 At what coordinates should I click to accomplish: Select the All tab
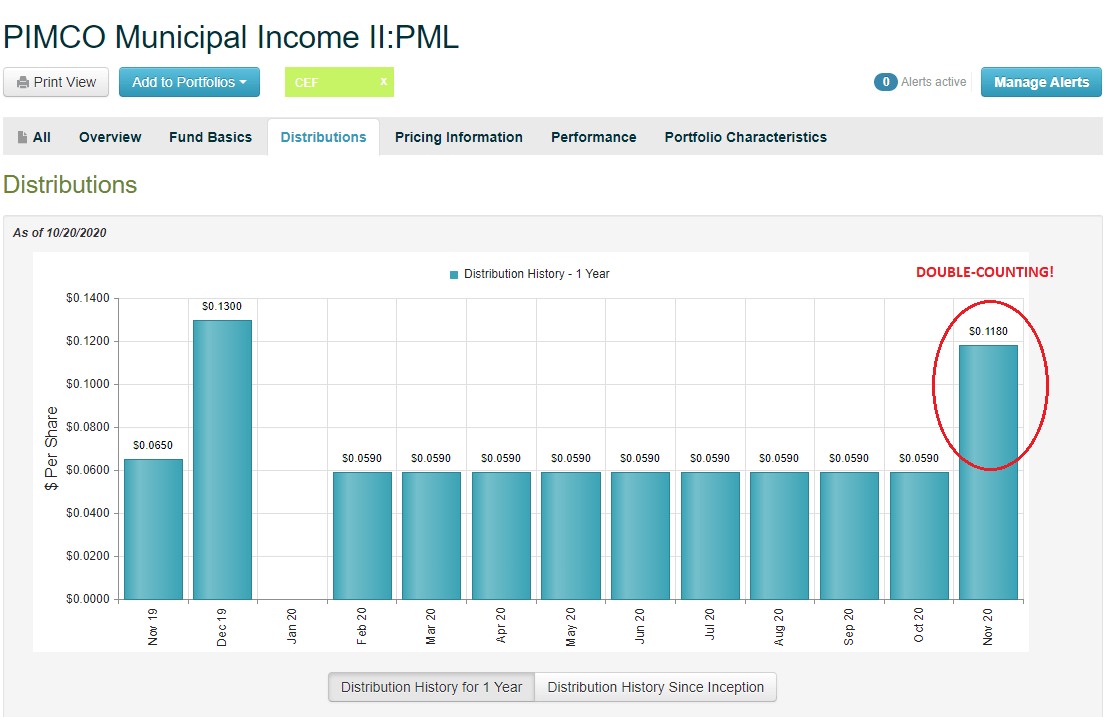tap(34, 137)
